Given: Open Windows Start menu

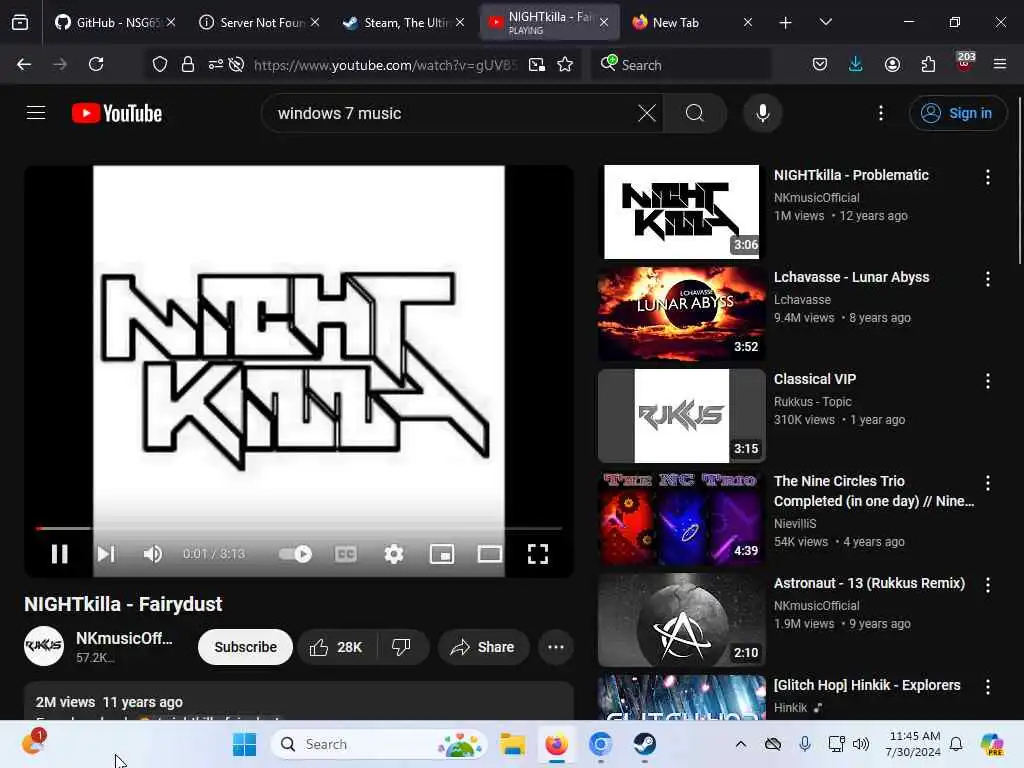Looking at the screenshot, I should tap(245, 744).
